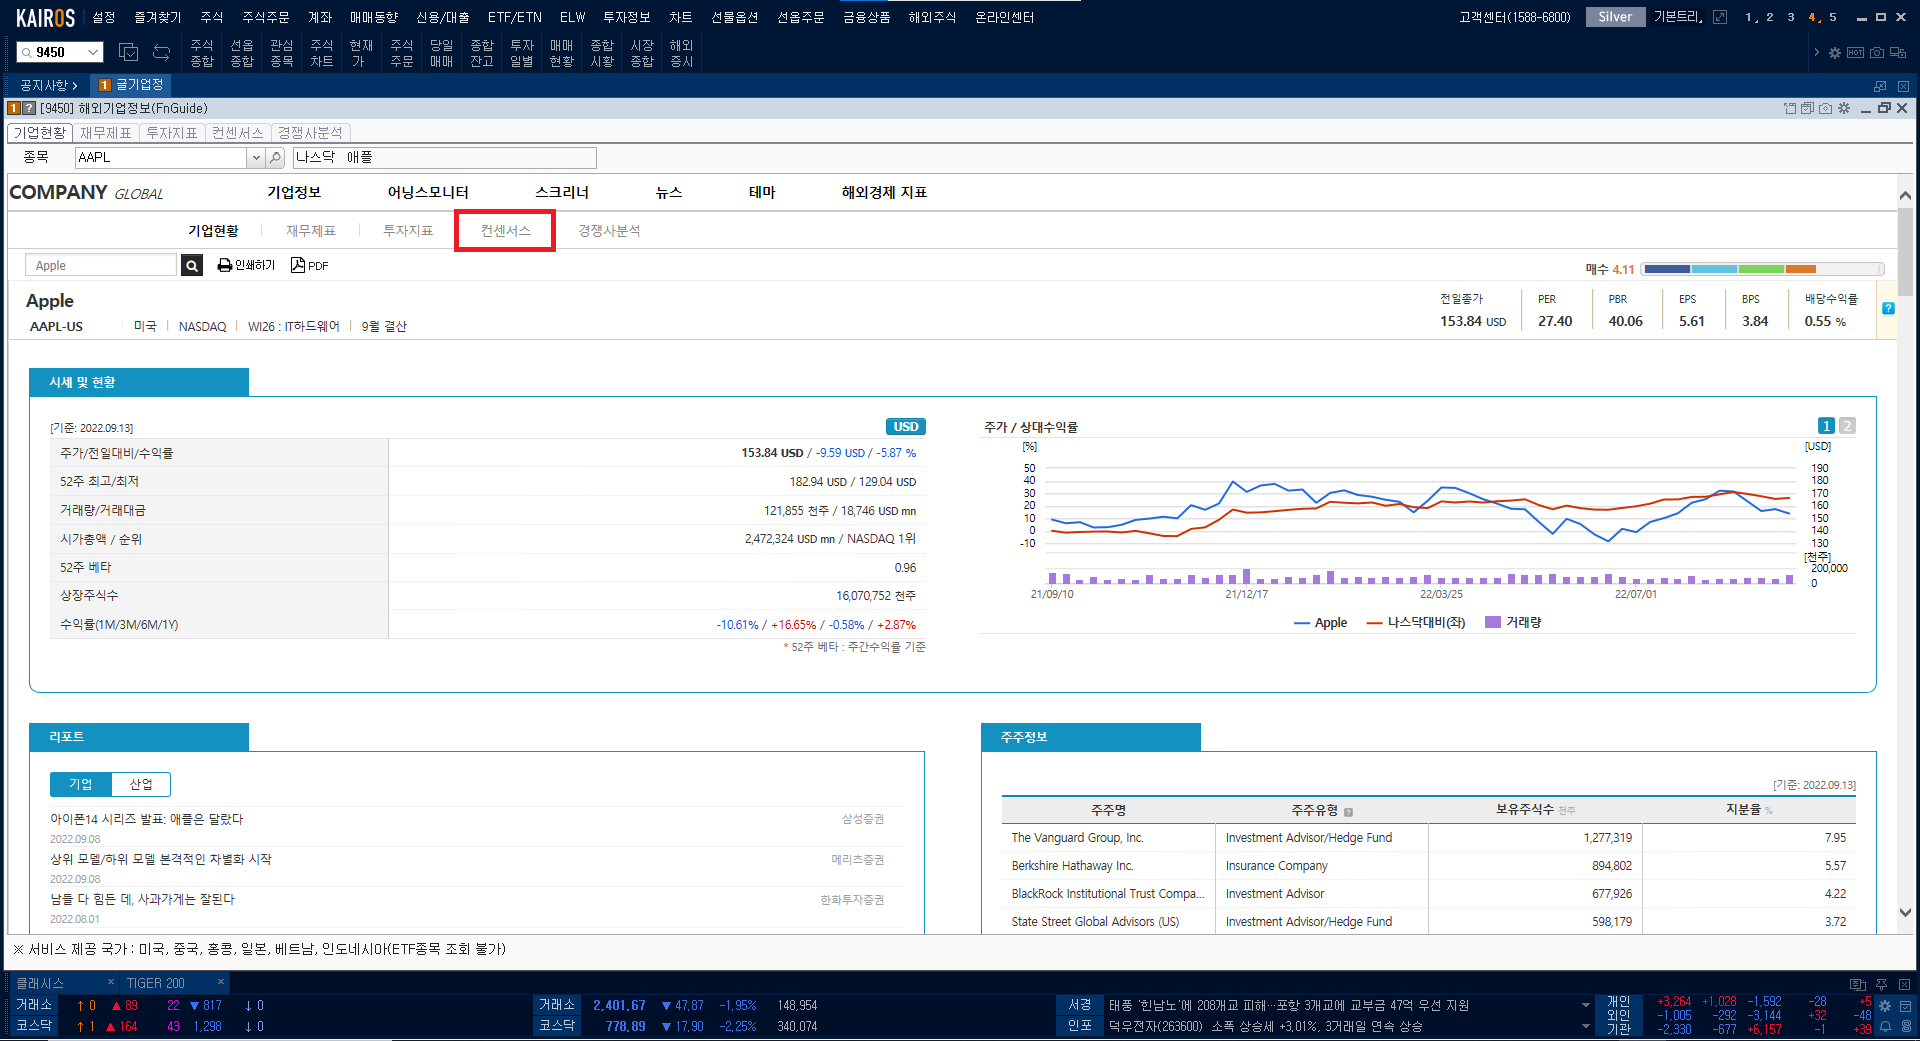Click the fullscreen expand icon near 기본트리
The image size is (1920, 1041).
(x=1720, y=17)
